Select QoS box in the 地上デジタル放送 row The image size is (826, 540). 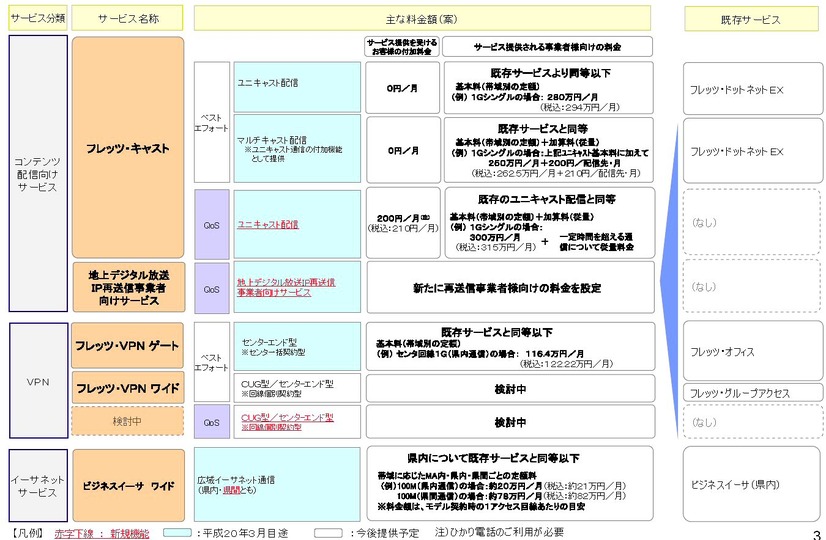212,289
